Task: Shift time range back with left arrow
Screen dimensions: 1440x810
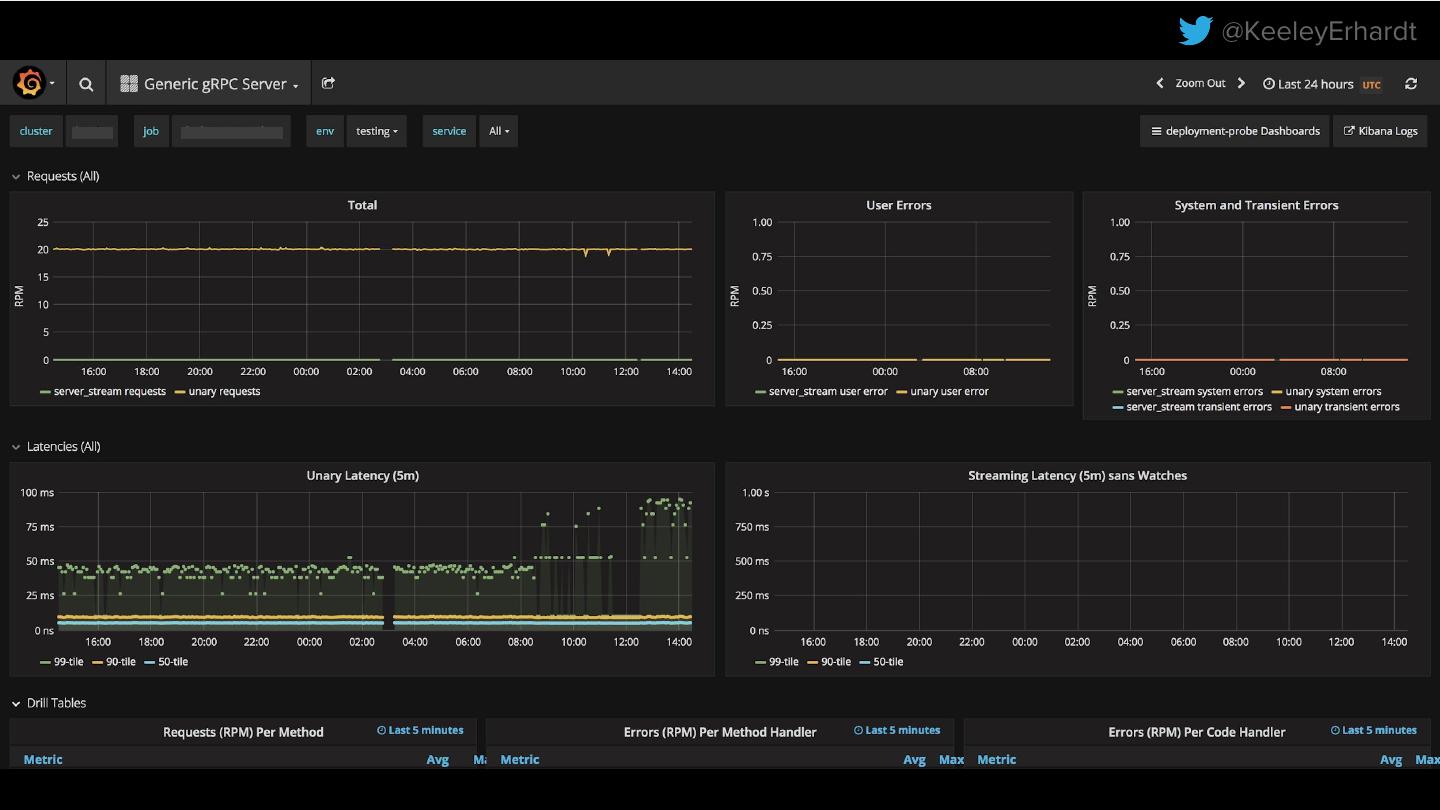Action: pos(1160,84)
